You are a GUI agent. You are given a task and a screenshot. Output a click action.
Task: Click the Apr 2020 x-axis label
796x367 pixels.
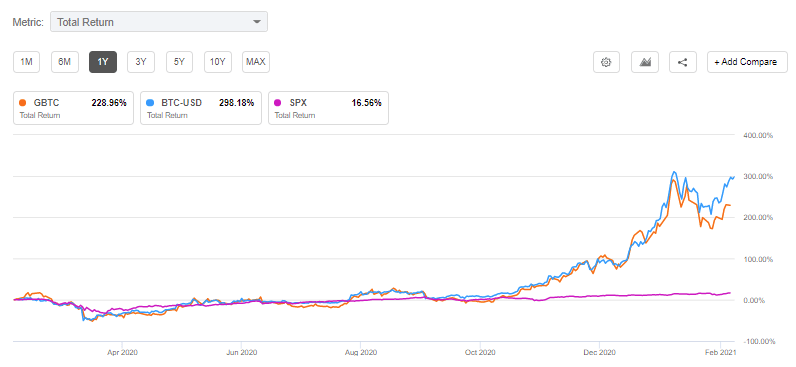point(122,352)
